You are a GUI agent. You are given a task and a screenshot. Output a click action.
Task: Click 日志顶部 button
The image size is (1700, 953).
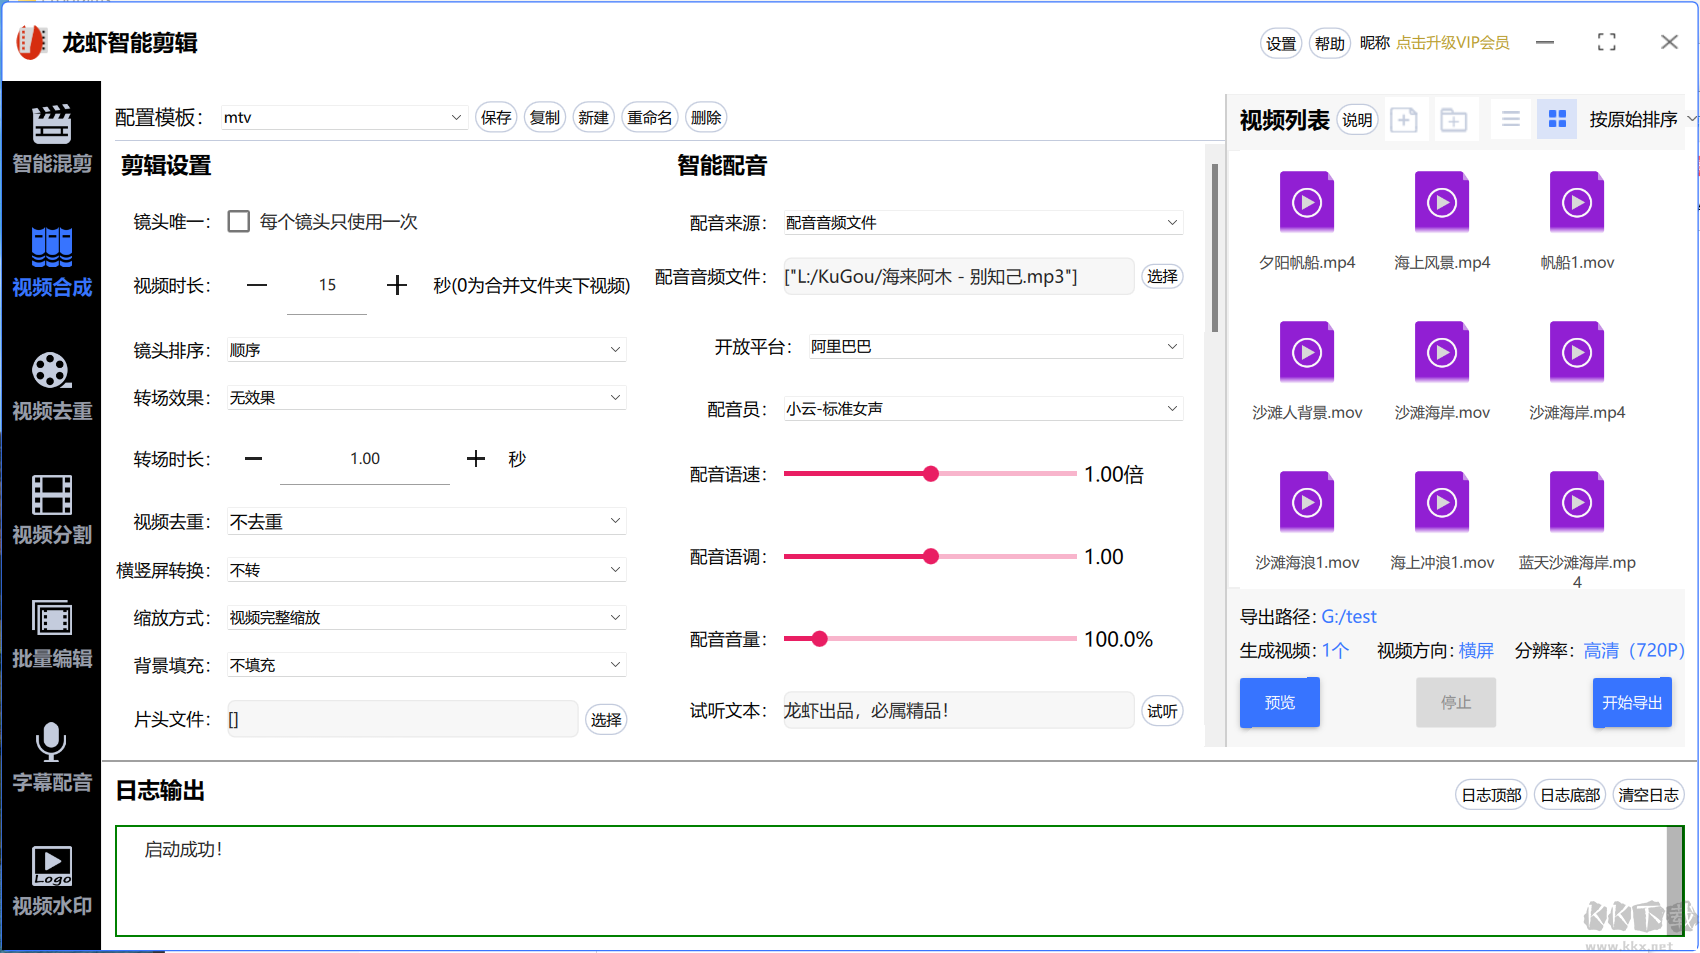1491,795
